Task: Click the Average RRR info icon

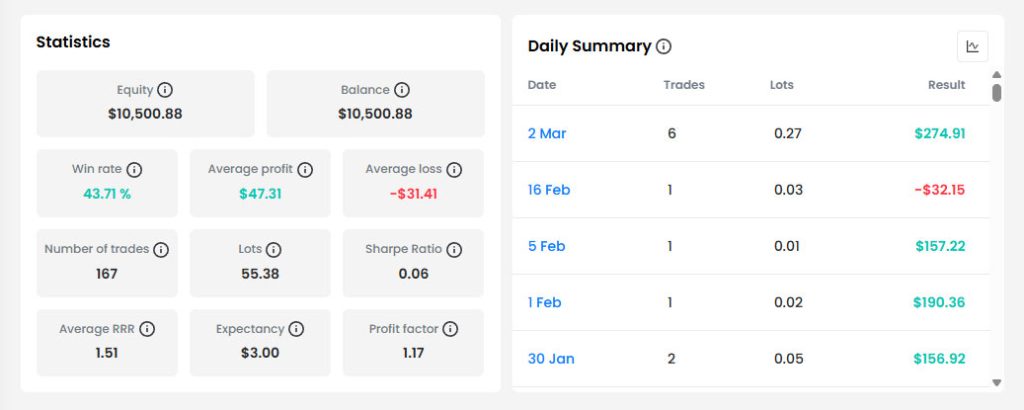Action: click(x=147, y=329)
